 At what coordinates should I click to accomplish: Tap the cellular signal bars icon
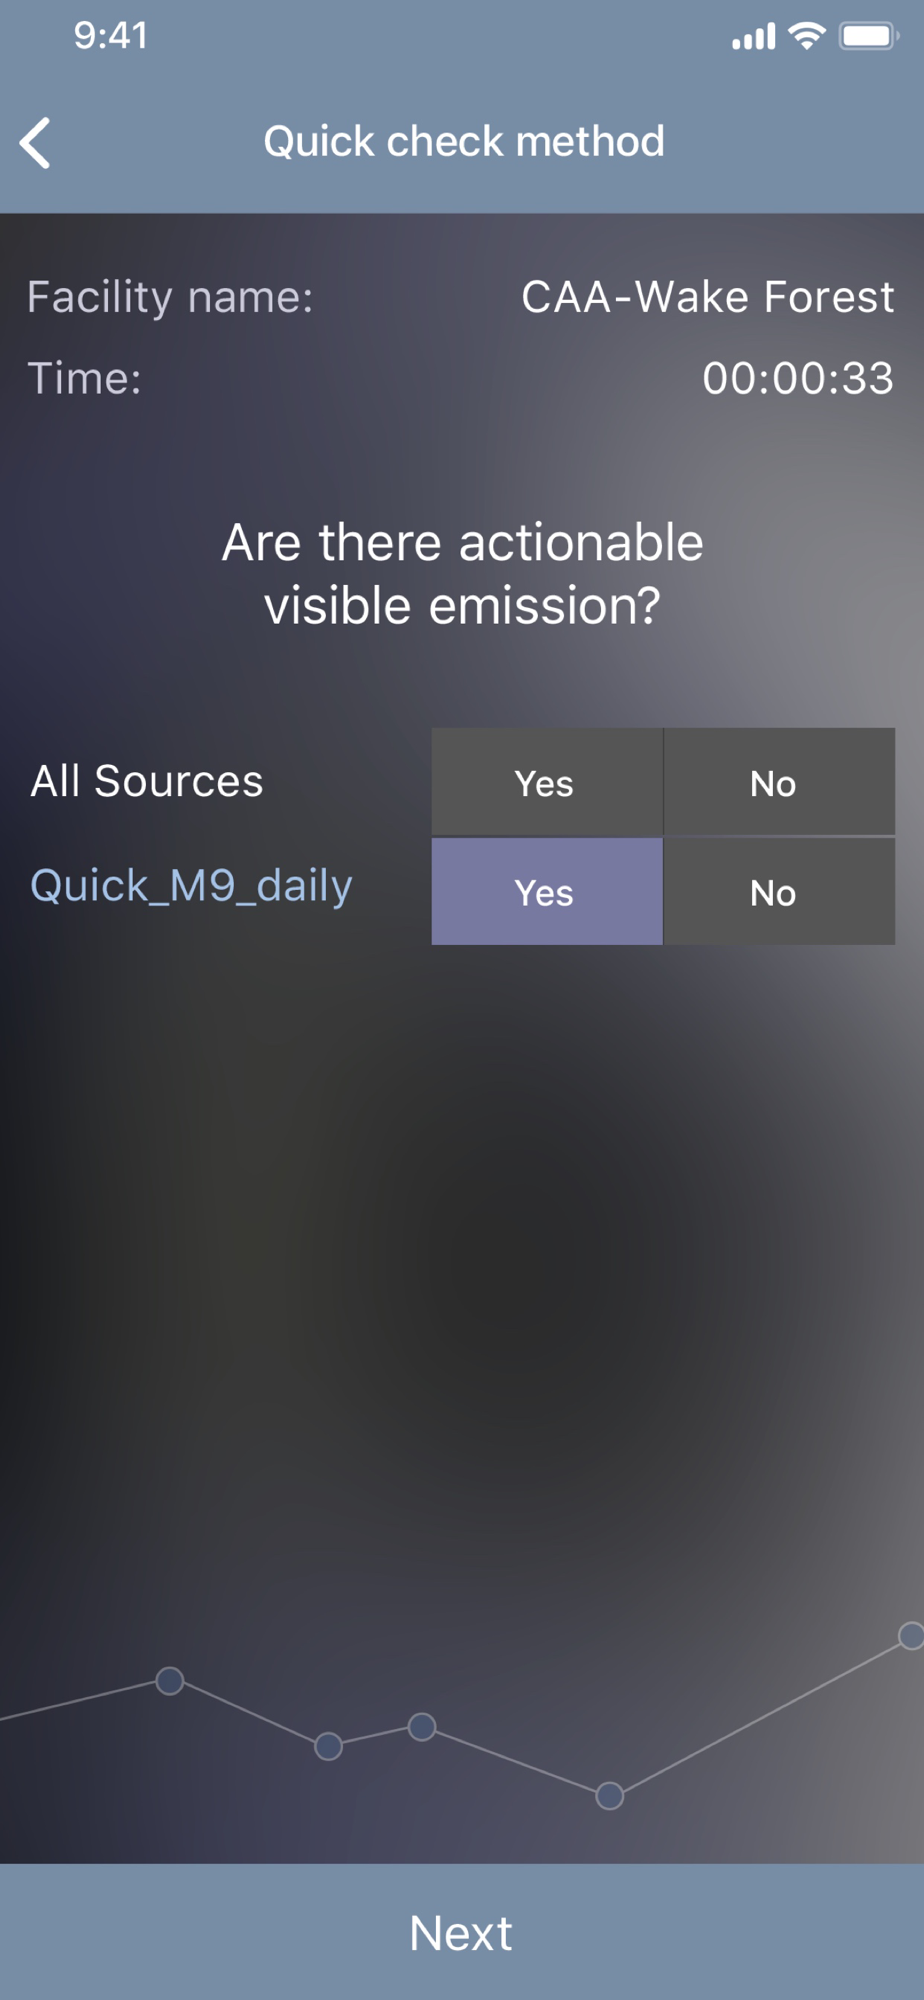(x=753, y=38)
